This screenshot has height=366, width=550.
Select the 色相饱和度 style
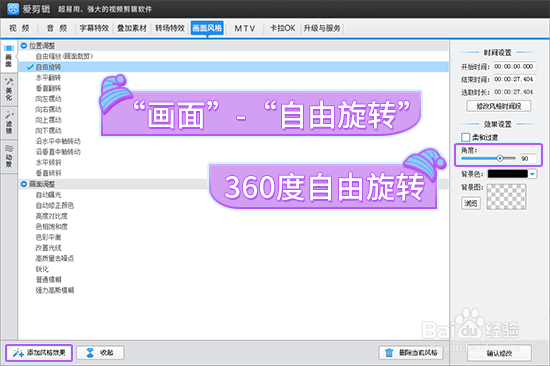coord(52,226)
